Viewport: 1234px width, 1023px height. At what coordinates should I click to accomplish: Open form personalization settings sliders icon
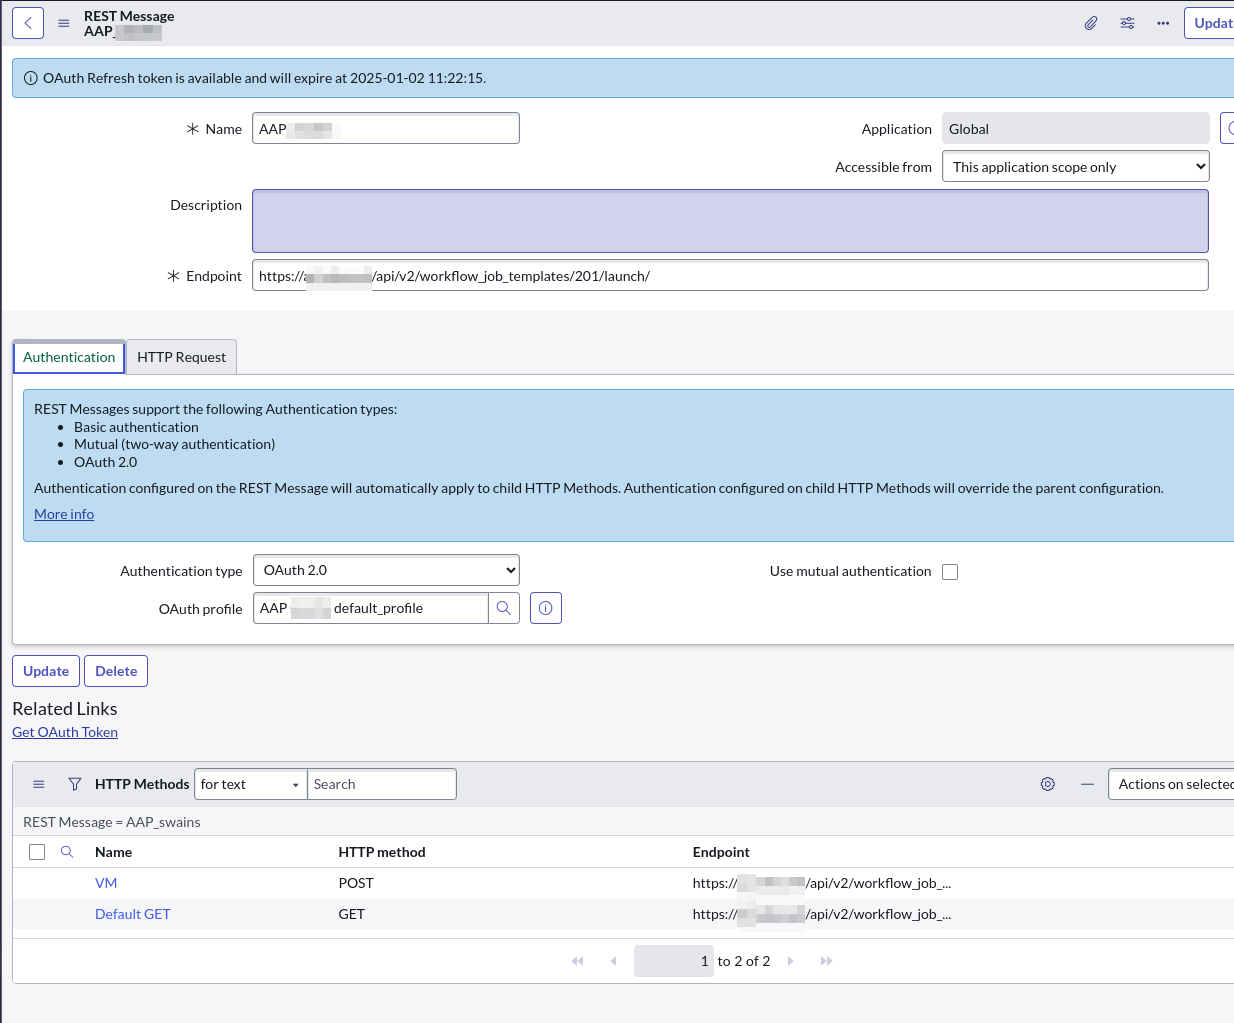pyautogui.click(x=1127, y=23)
